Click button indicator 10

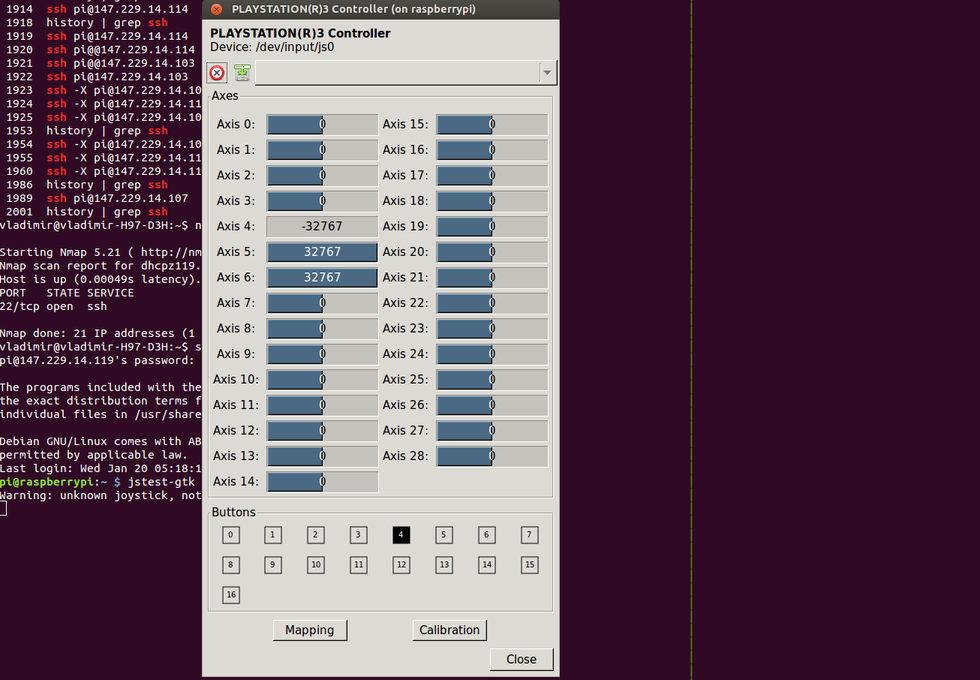[x=316, y=565]
